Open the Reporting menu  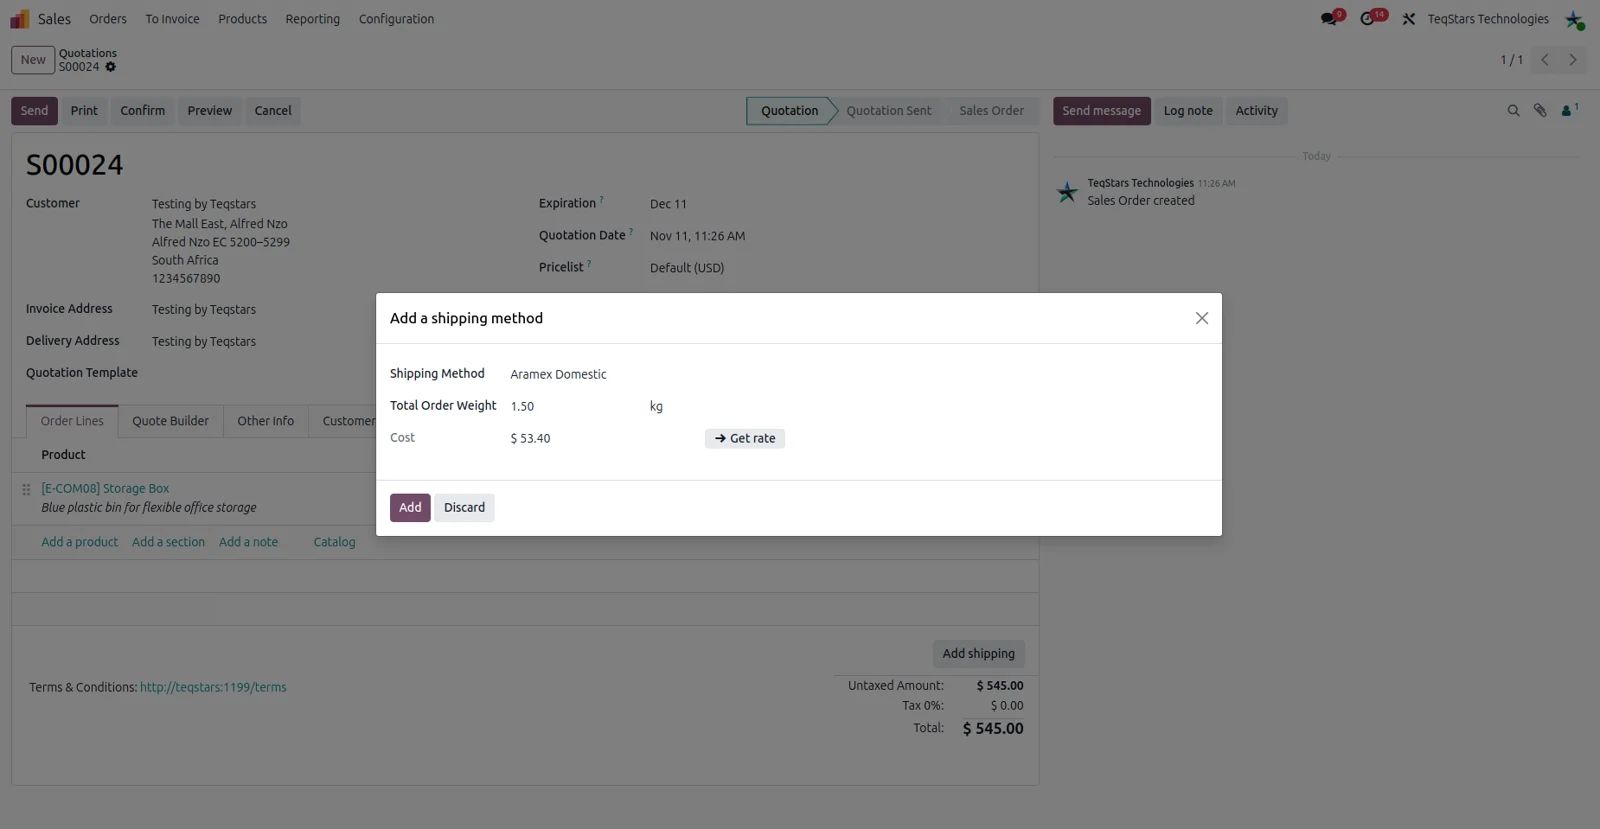[x=313, y=19]
